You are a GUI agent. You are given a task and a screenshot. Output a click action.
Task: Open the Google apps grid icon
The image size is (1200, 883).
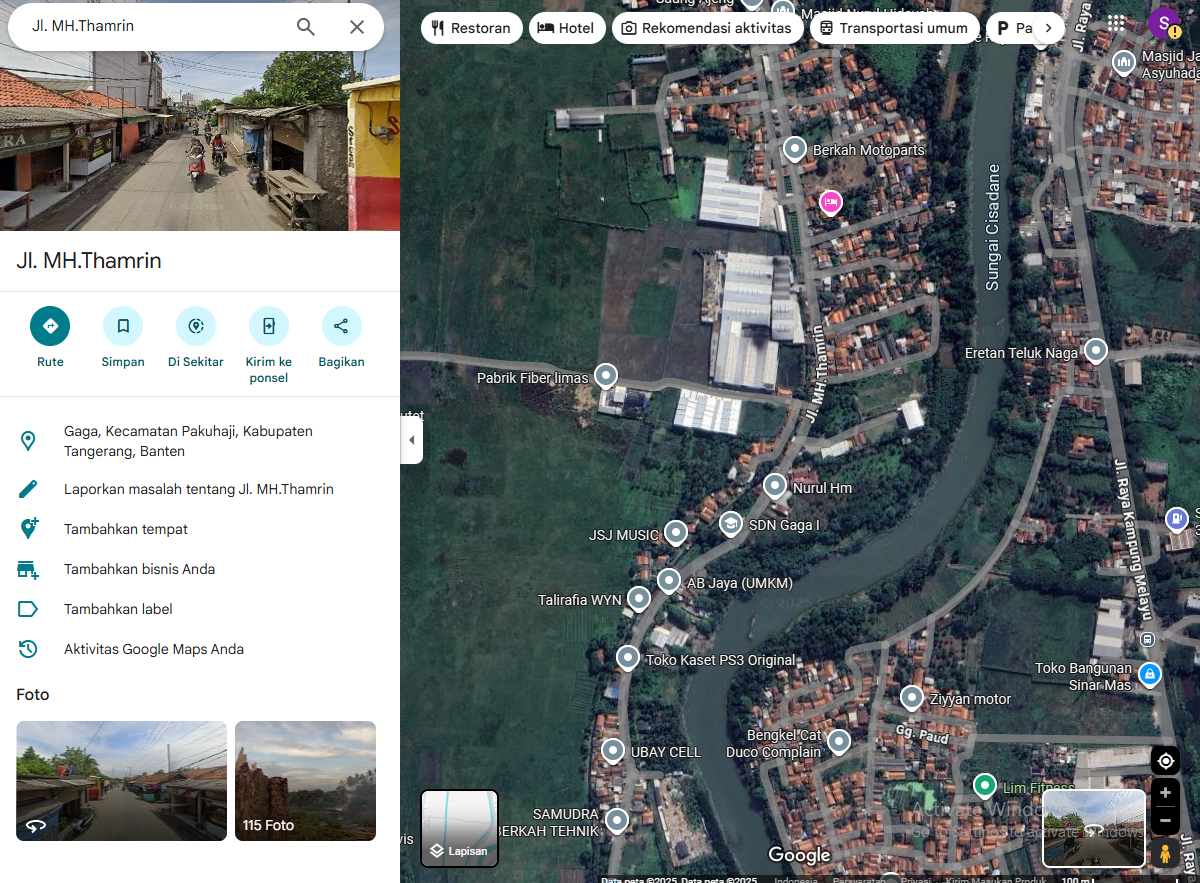point(1116,23)
